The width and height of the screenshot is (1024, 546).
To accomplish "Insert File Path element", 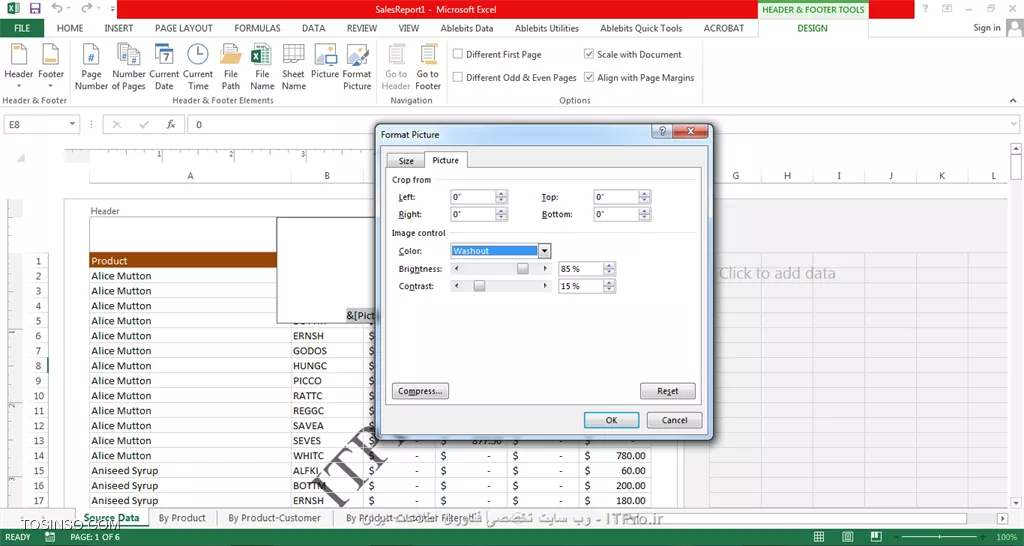I will point(231,66).
